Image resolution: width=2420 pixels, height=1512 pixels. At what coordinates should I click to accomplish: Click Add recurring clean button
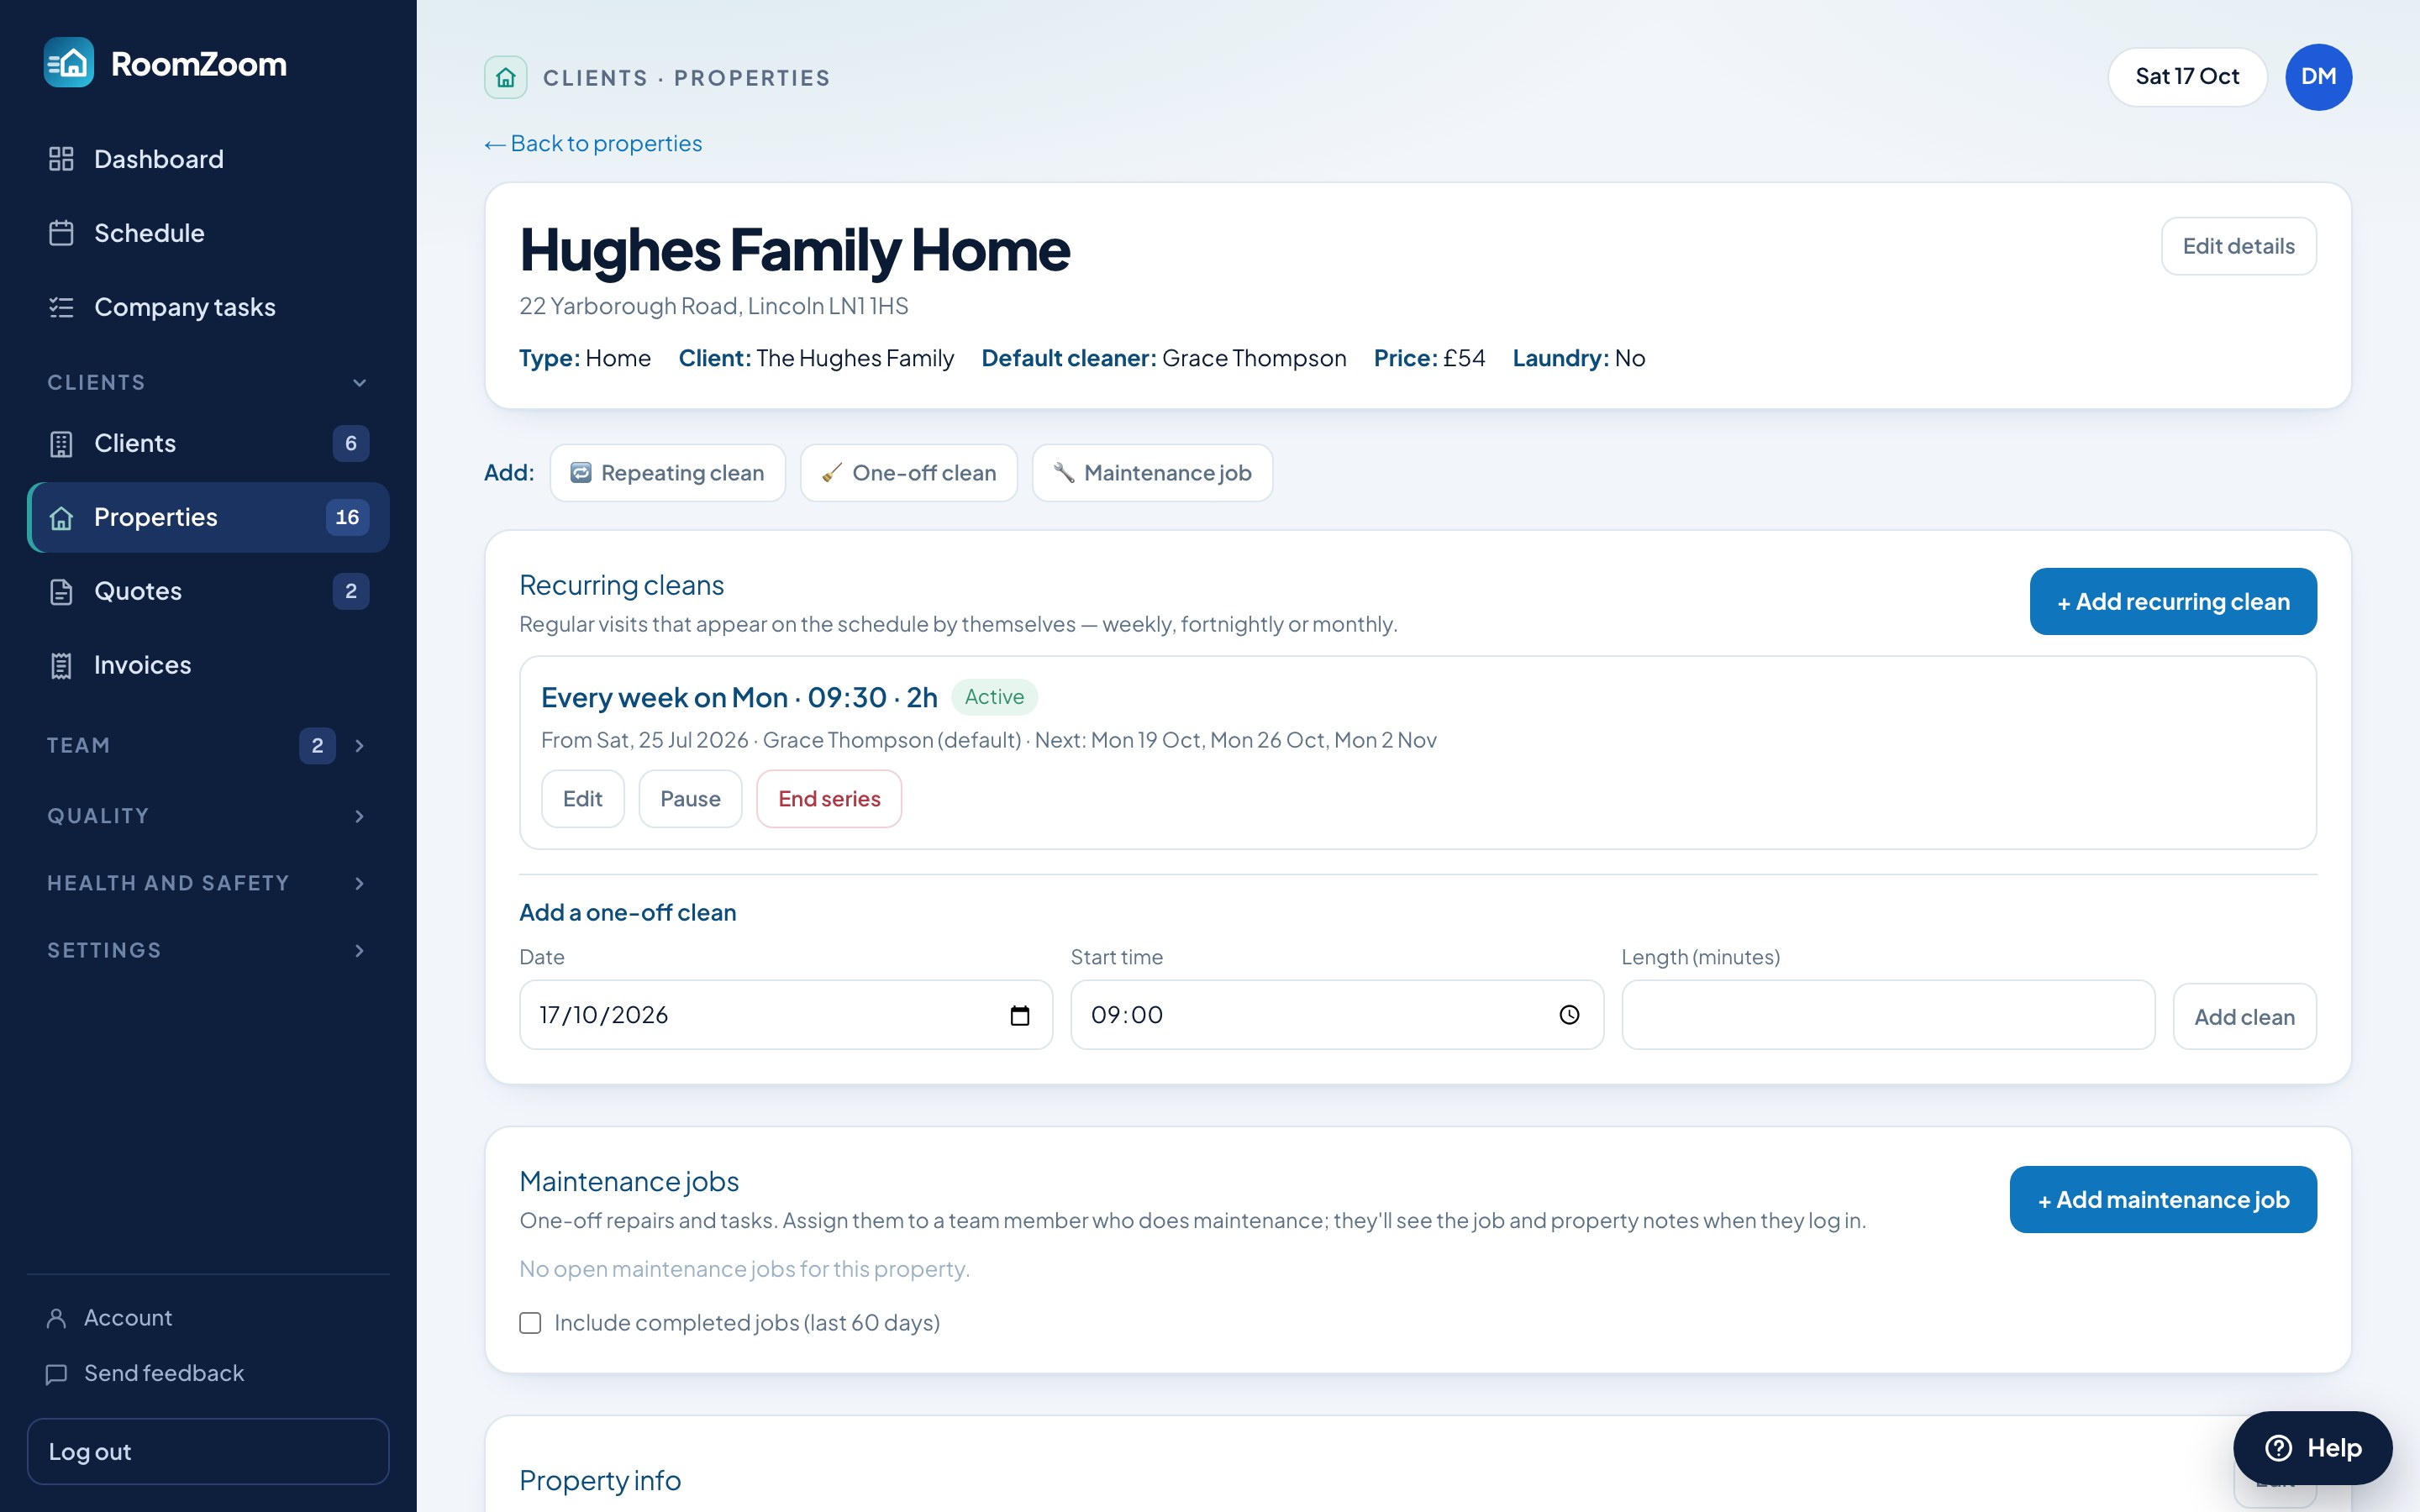tap(2172, 601)
